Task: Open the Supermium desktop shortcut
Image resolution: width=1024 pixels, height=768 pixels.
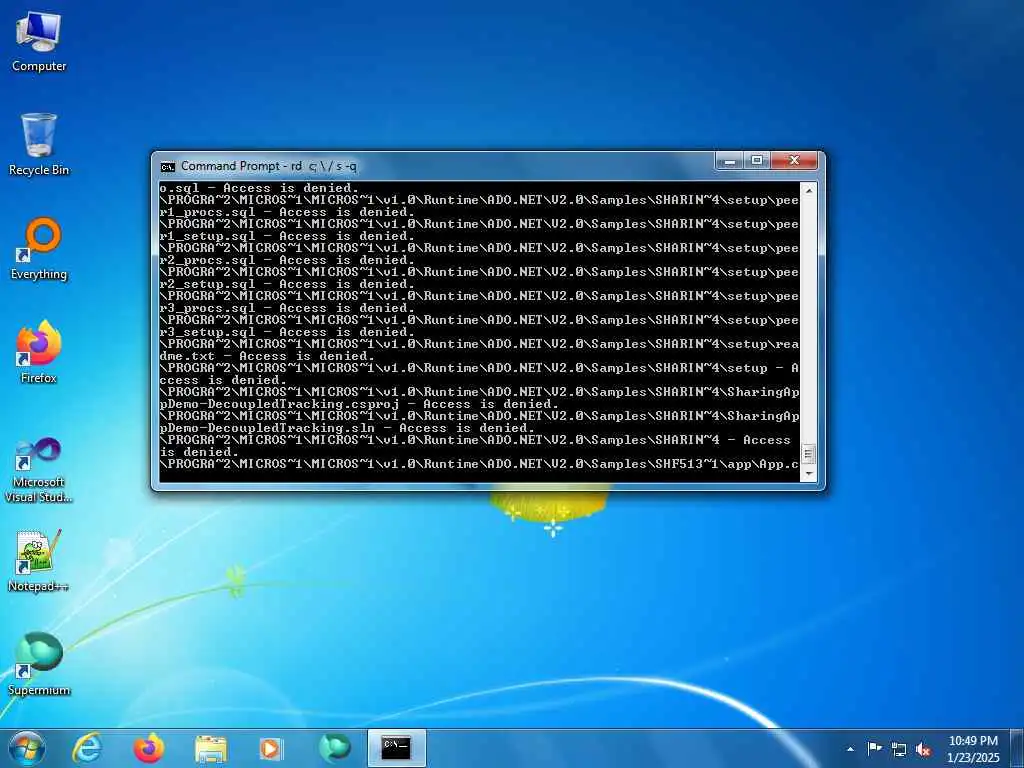Action: (x=39, y=664)
